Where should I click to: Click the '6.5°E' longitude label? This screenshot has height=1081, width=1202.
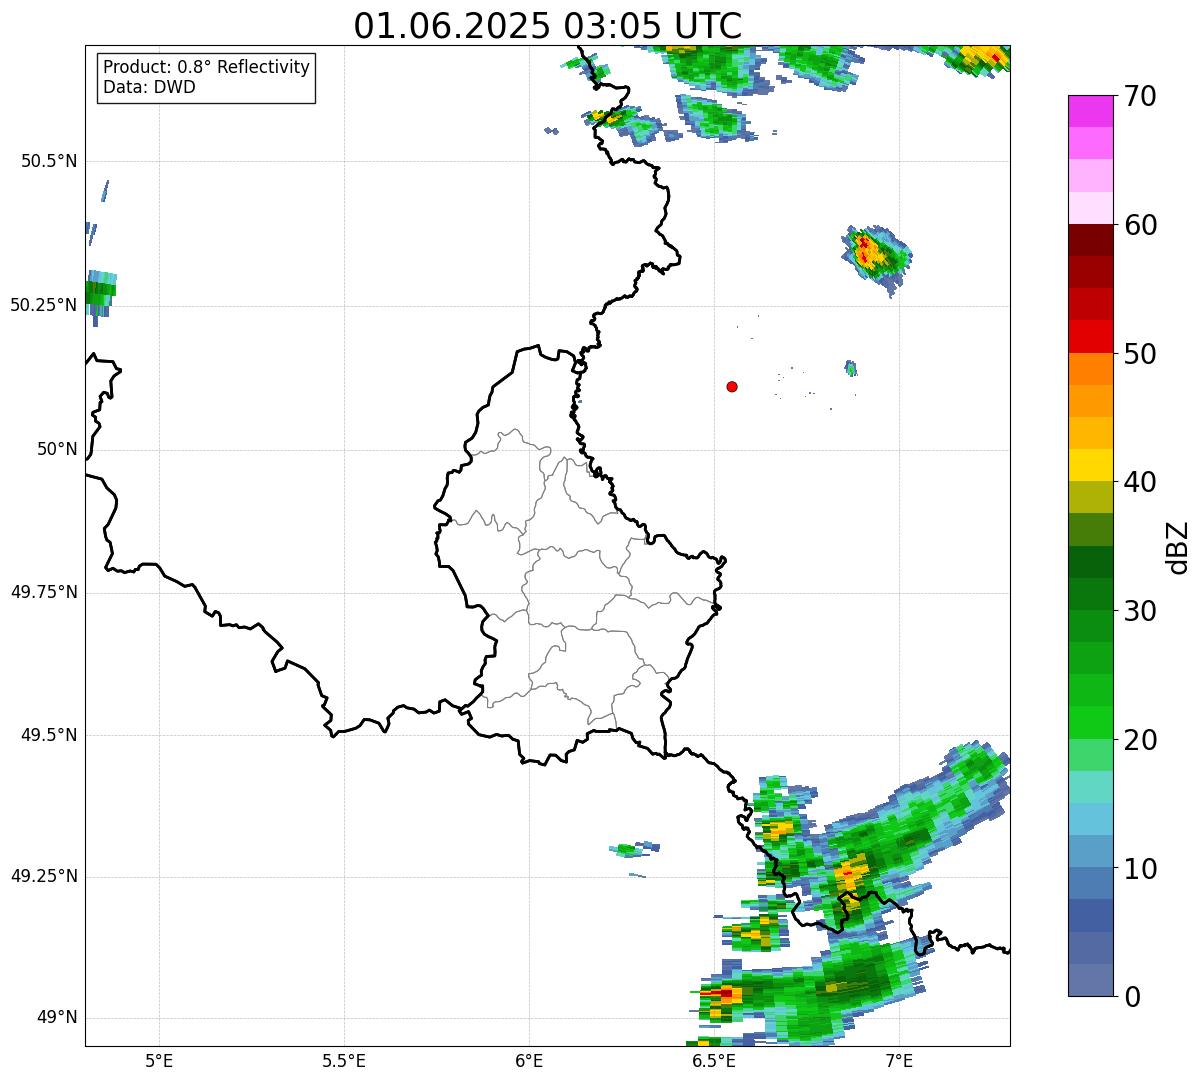(x=714, y=1060)
